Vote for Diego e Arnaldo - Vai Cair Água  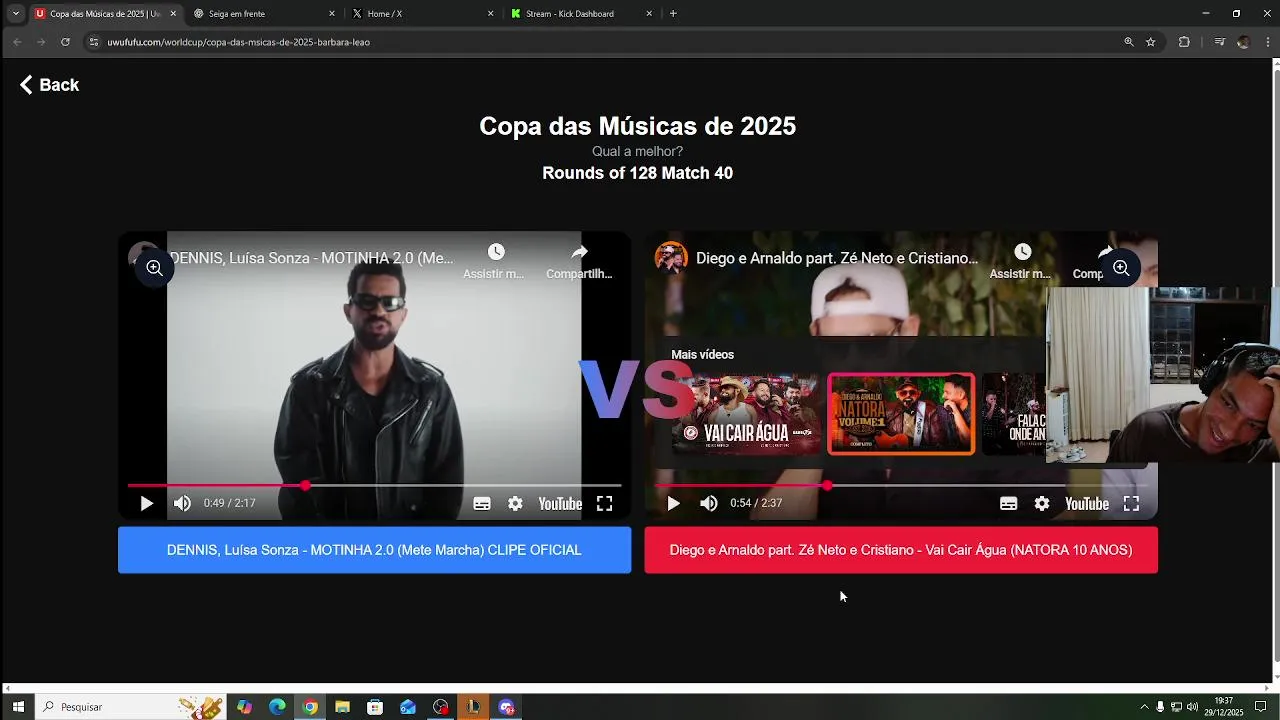click(x=901, y=550)
